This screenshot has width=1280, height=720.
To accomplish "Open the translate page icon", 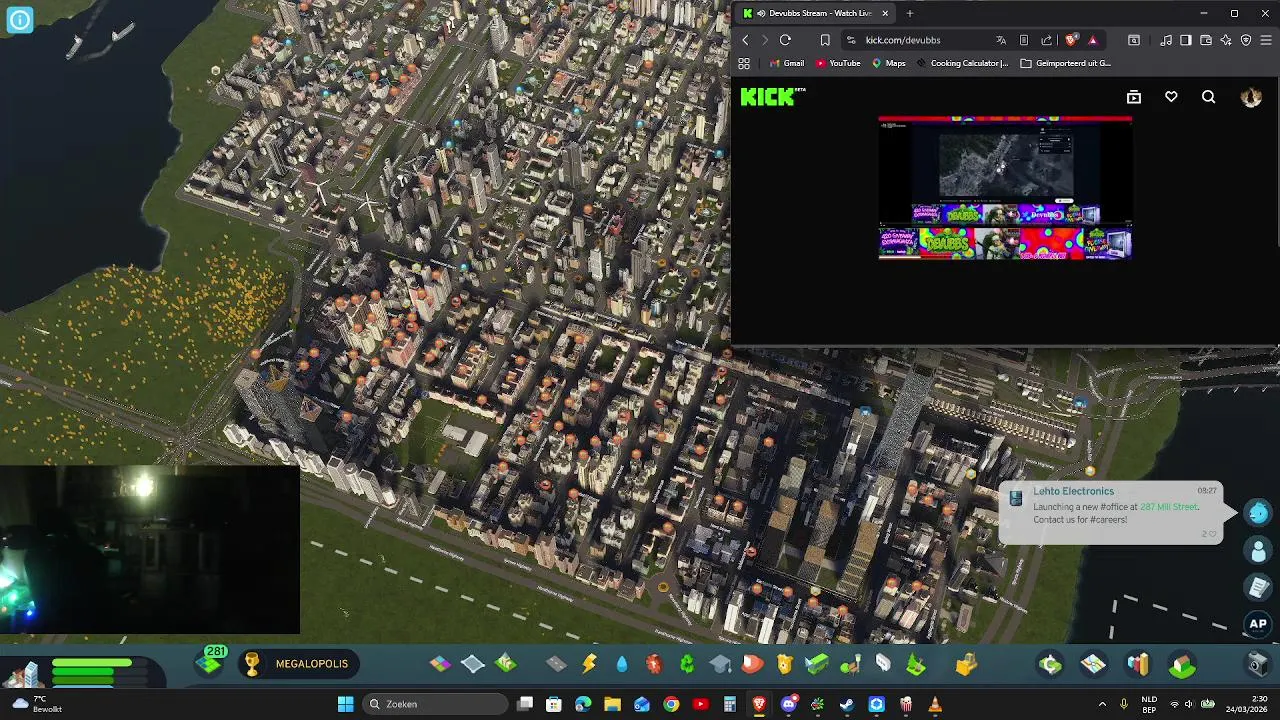I will coord(1001,40).
